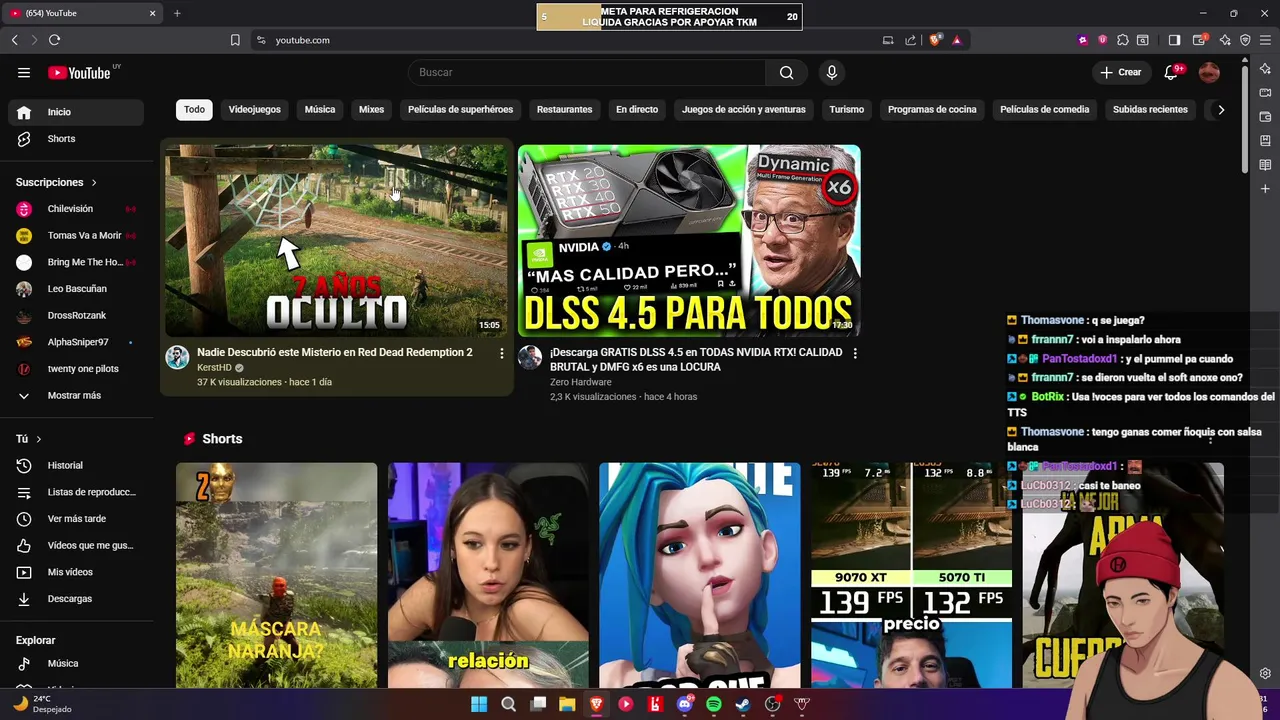
Task: Click the magnifier search button
Action: point(786,72)
